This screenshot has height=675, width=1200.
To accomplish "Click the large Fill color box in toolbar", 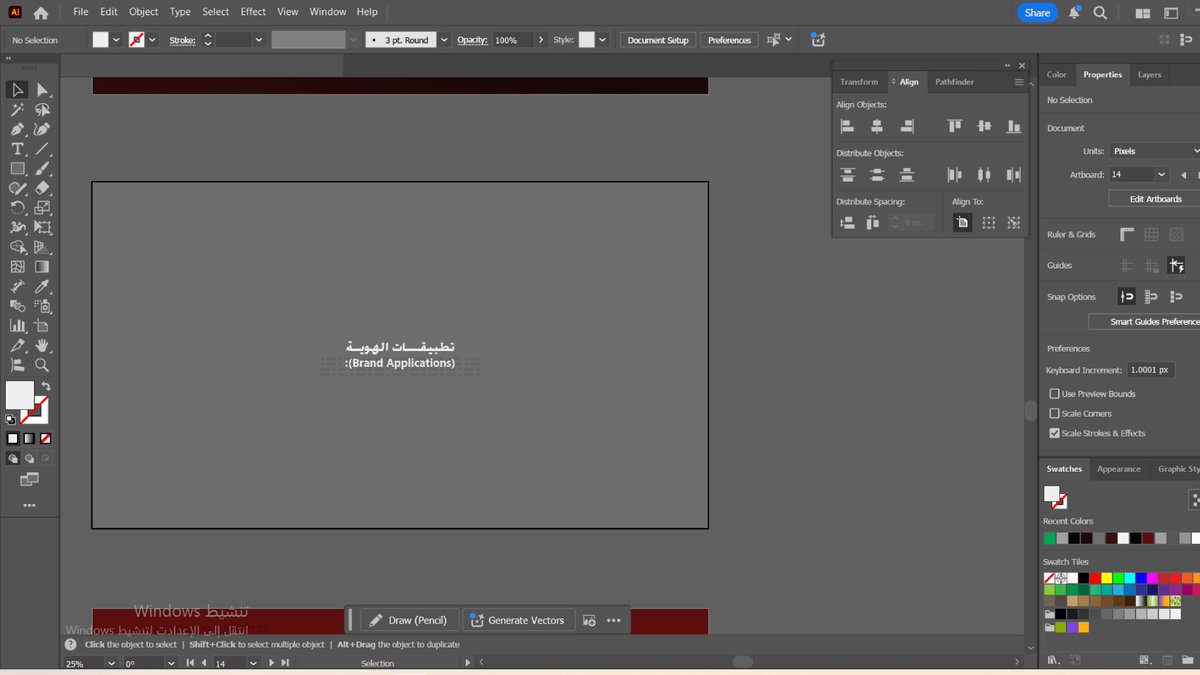I will click(x=20, y=395).
